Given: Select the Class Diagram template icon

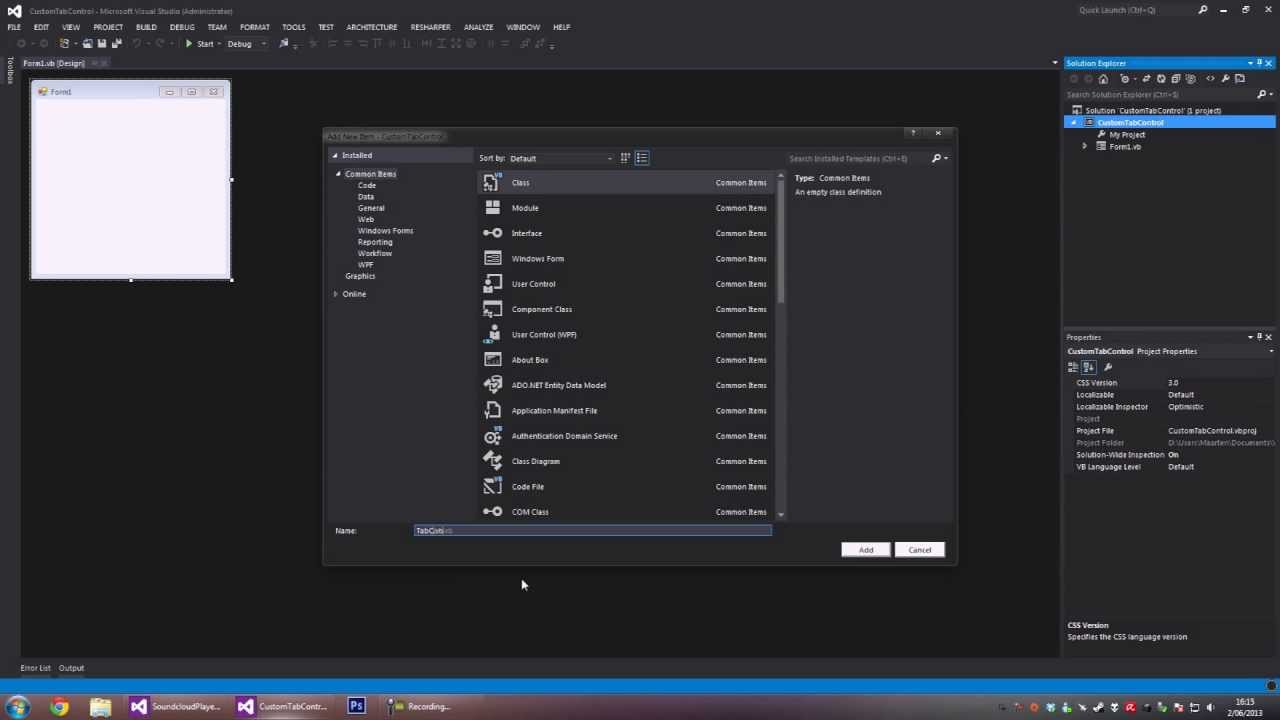Looking at the screenshot, I should (x=492, y=461).
